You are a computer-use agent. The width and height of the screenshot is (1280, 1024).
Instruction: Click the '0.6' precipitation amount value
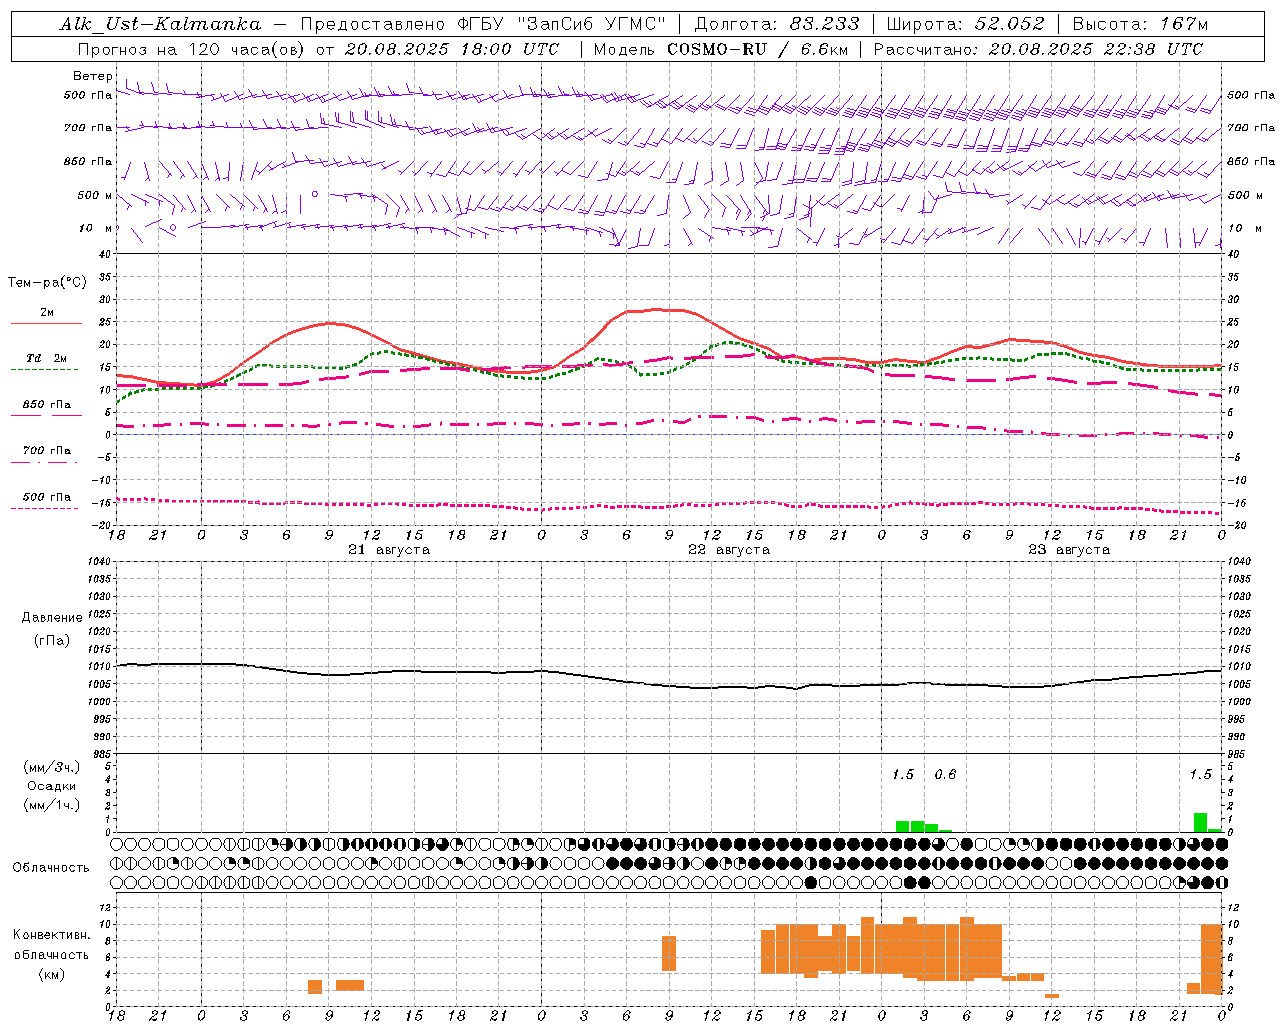(x=945, y=774)
